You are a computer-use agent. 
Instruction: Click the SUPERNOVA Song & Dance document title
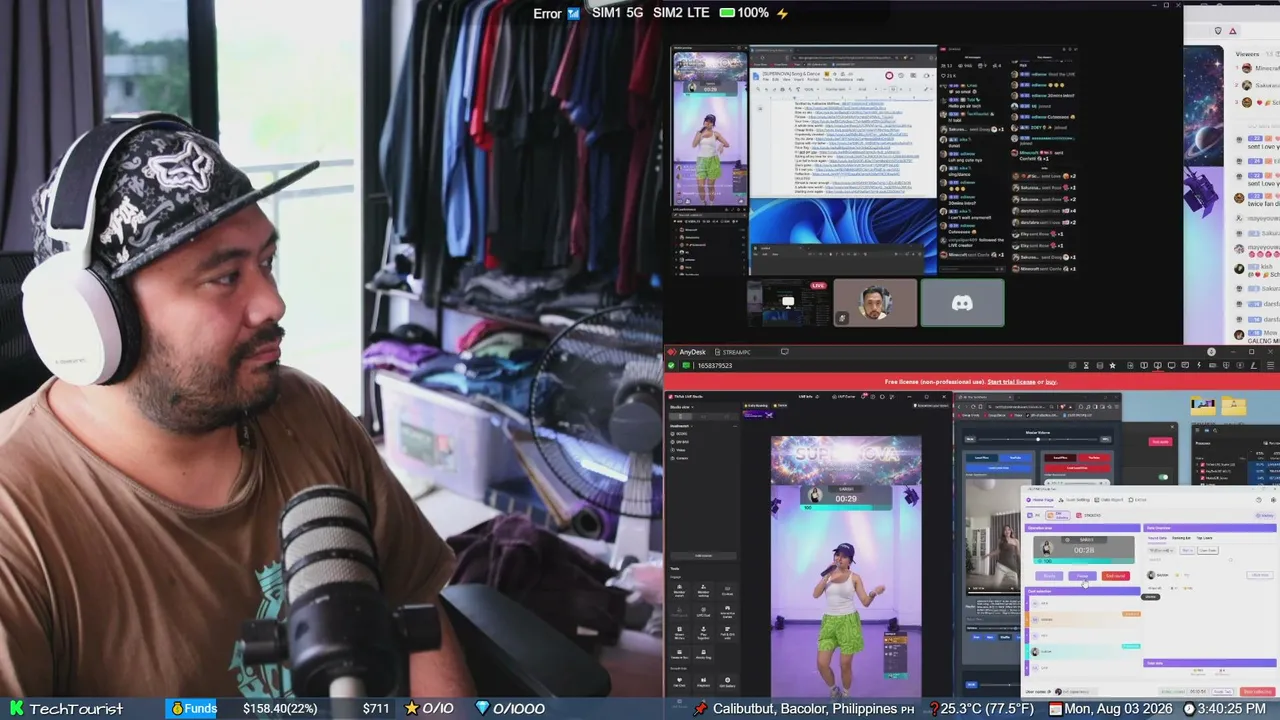tap(792, 74)
